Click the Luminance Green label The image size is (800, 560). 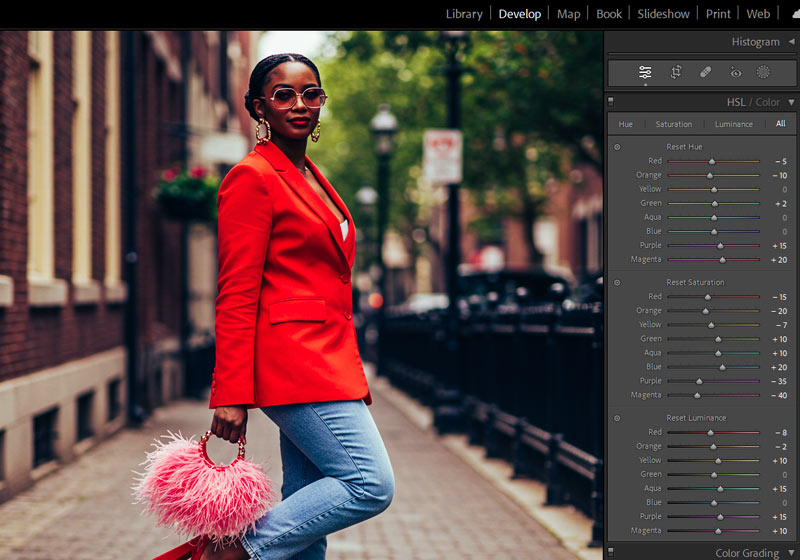(x=651, y=474)
